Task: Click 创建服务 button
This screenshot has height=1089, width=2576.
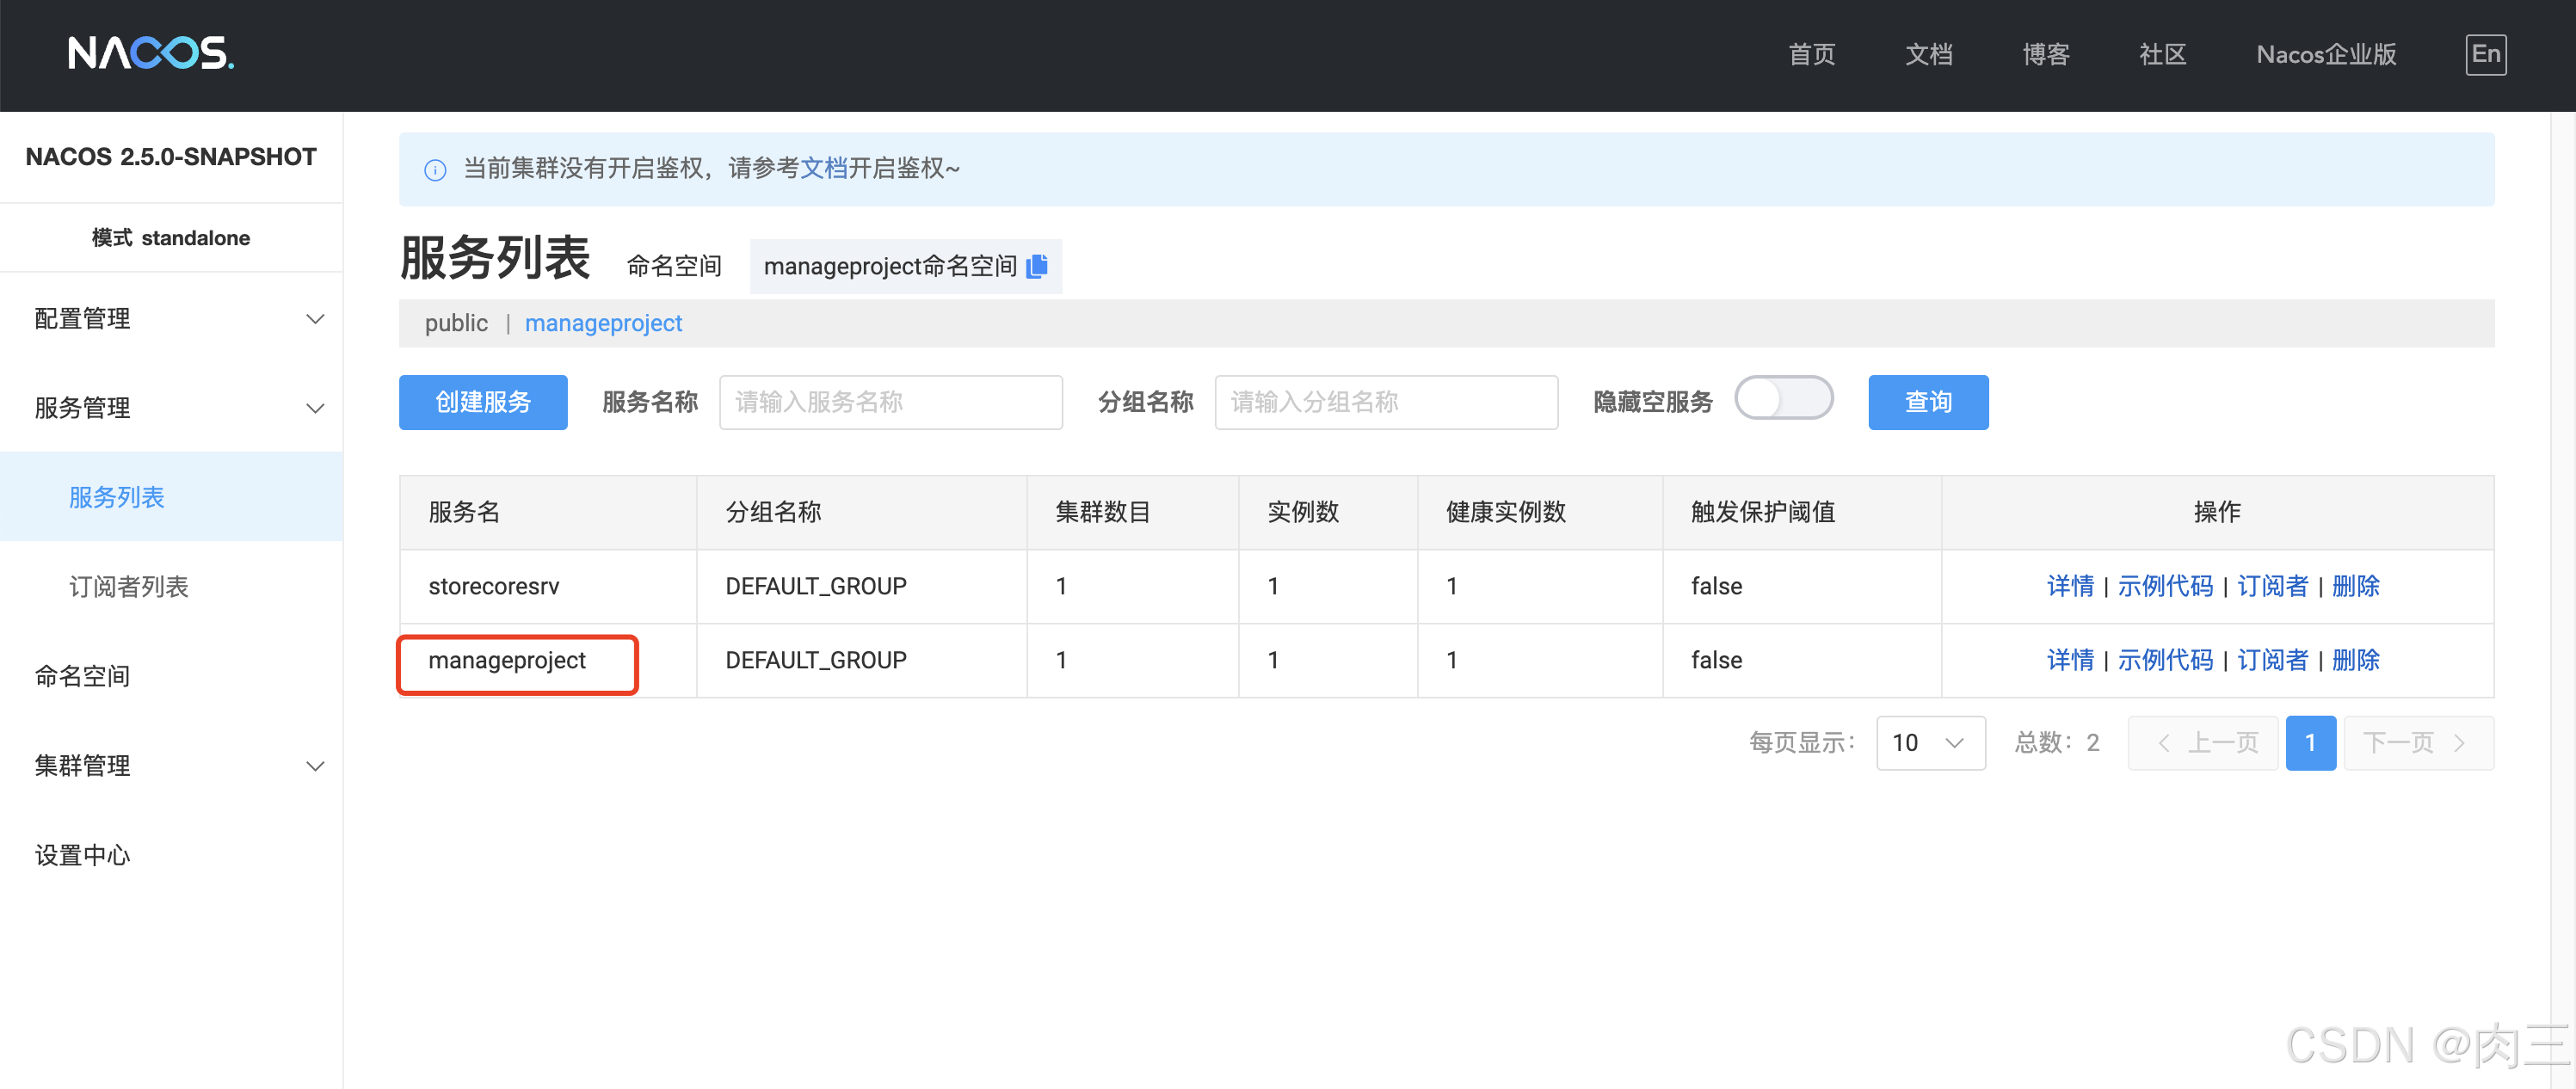Action: (483, 402)
